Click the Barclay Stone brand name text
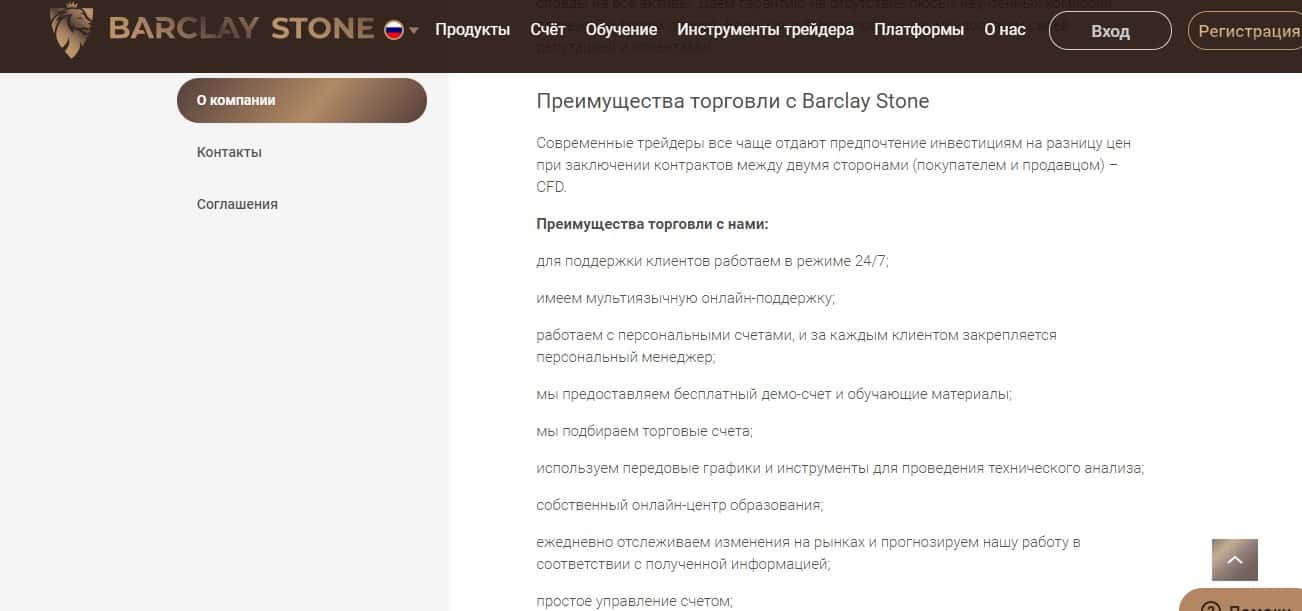The width and height of the screenshot is (1302, 611). click(x=241, y=29)
